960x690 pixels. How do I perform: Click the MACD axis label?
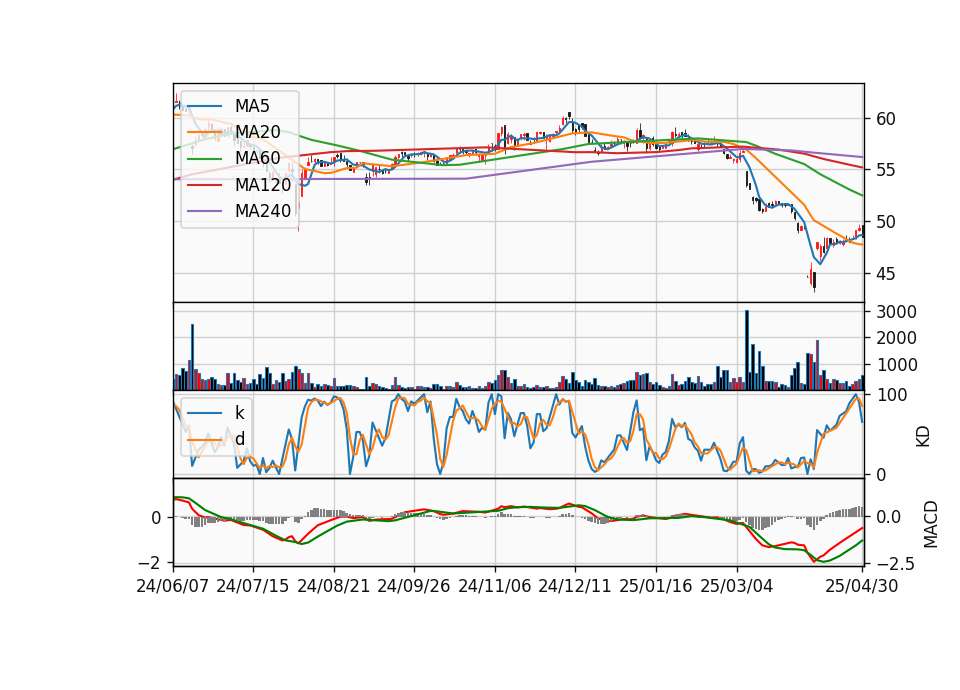click(931, 525)
